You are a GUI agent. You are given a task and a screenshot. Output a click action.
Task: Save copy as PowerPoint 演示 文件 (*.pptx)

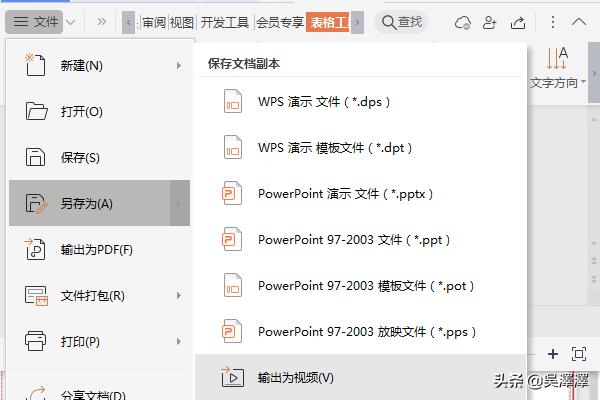click(360, 194)
